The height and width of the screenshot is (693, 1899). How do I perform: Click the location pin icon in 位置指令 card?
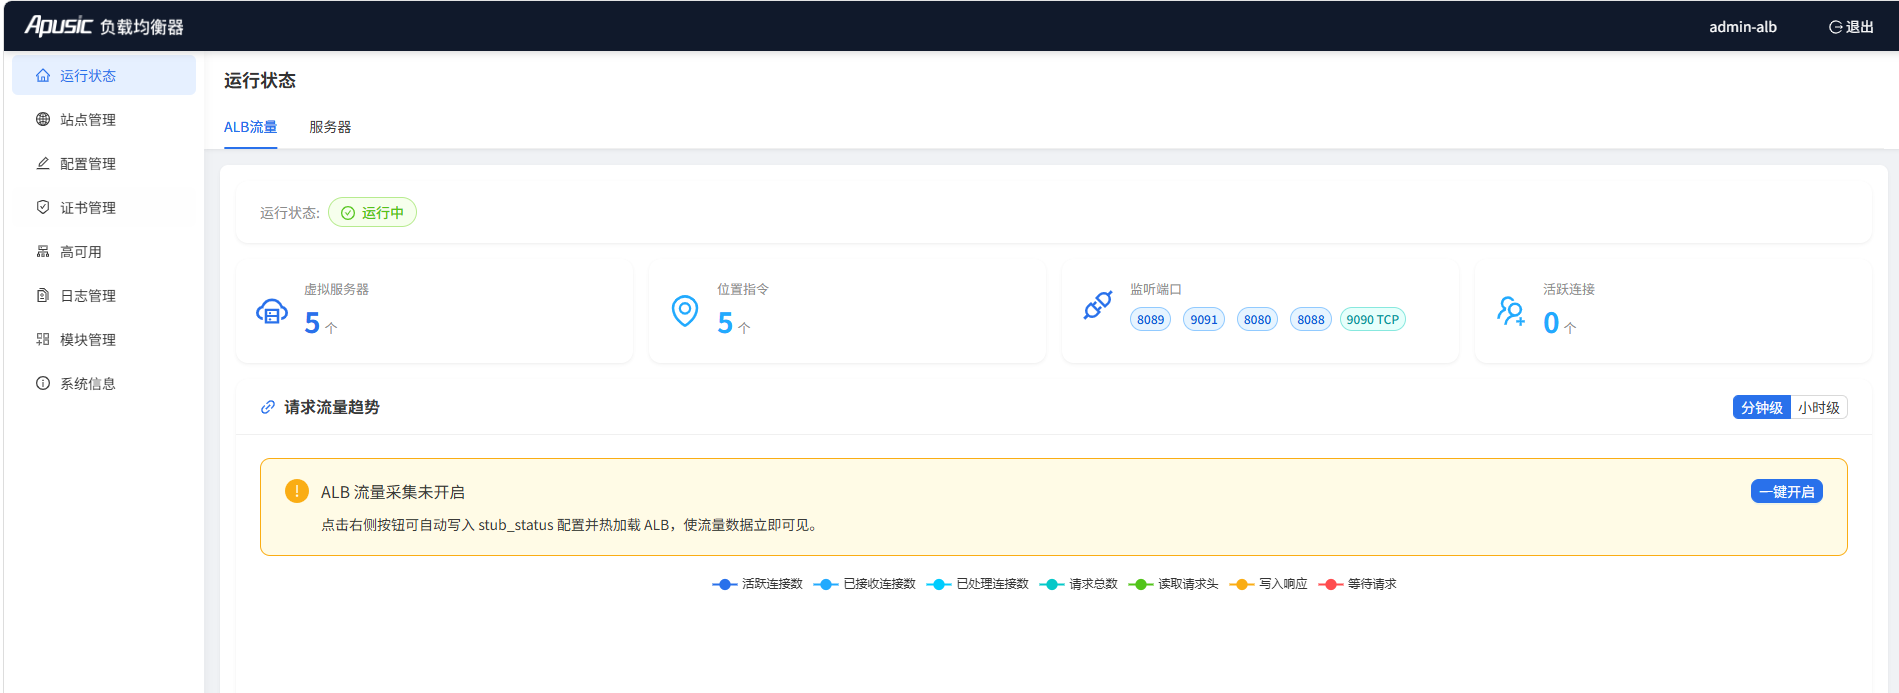click(x=685, y=311)
